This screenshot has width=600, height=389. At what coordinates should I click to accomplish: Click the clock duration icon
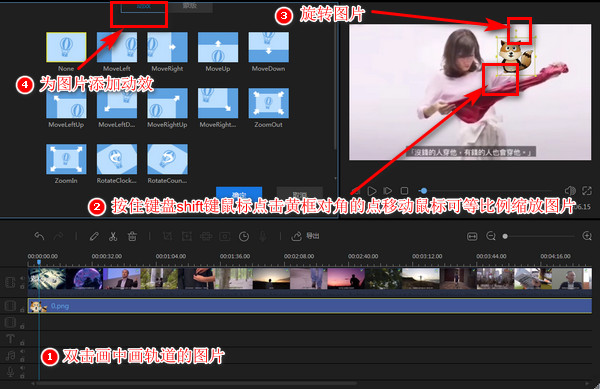point(244,237)
